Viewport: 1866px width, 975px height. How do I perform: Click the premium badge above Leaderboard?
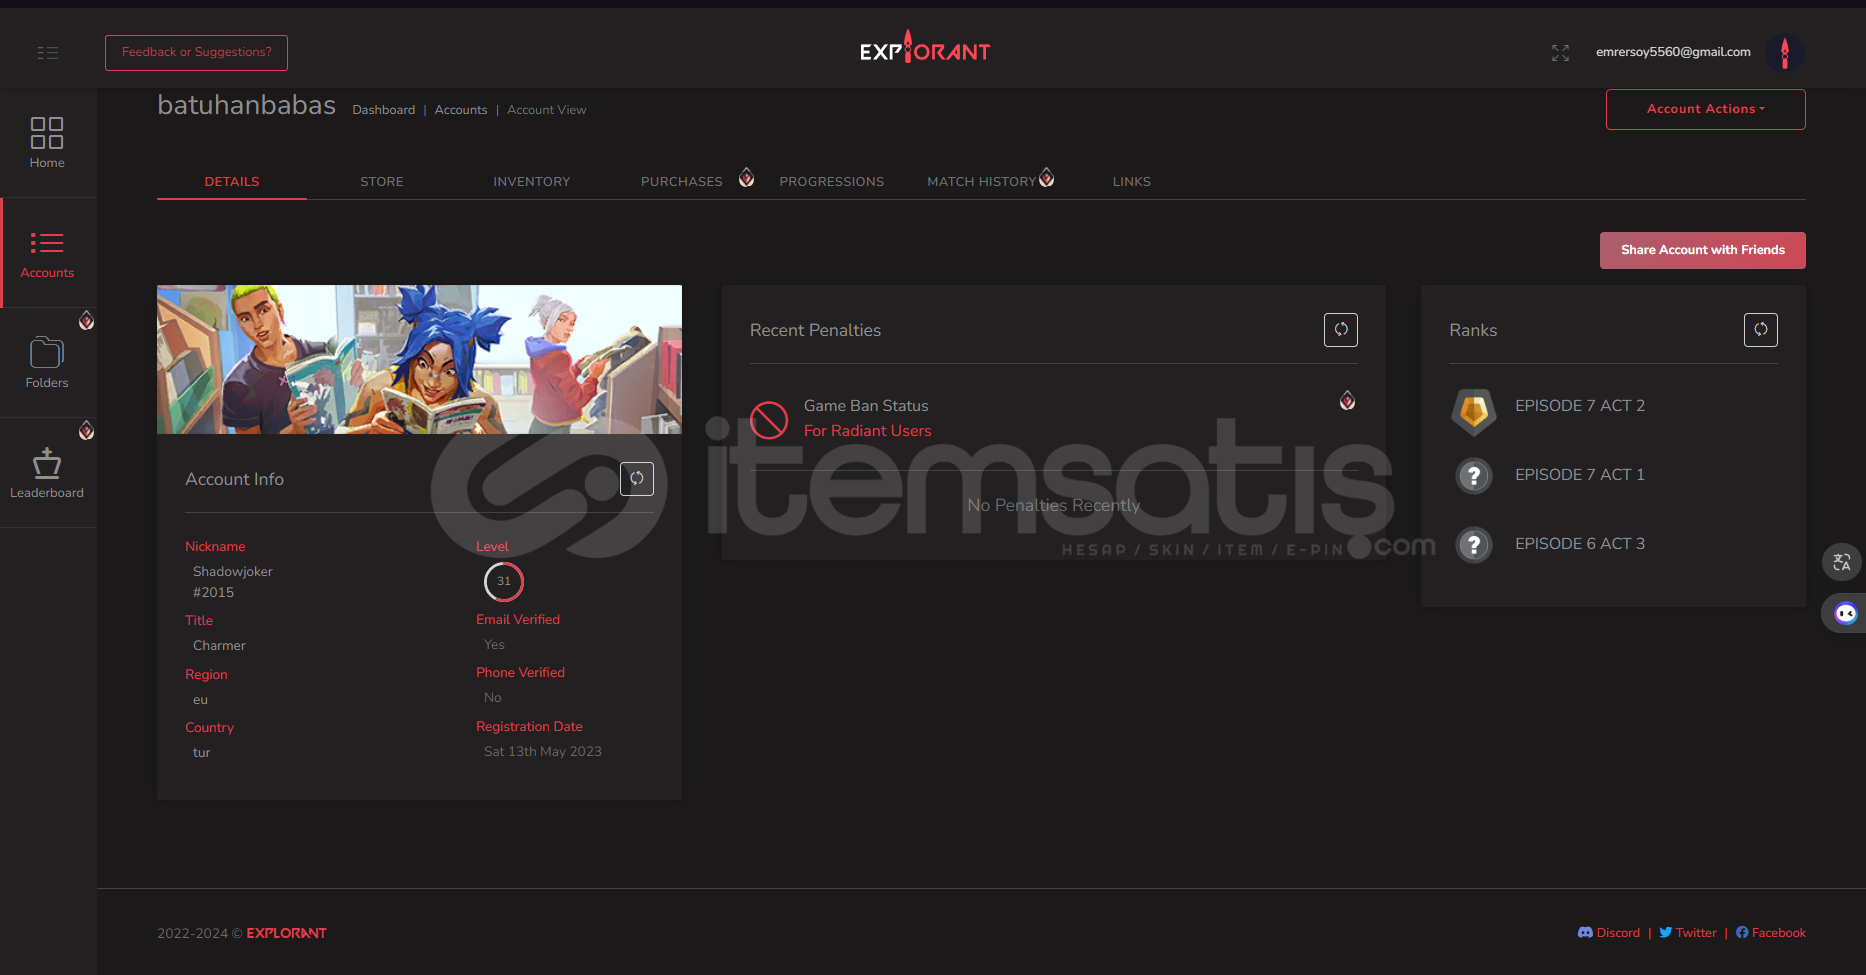coord(87,430)
